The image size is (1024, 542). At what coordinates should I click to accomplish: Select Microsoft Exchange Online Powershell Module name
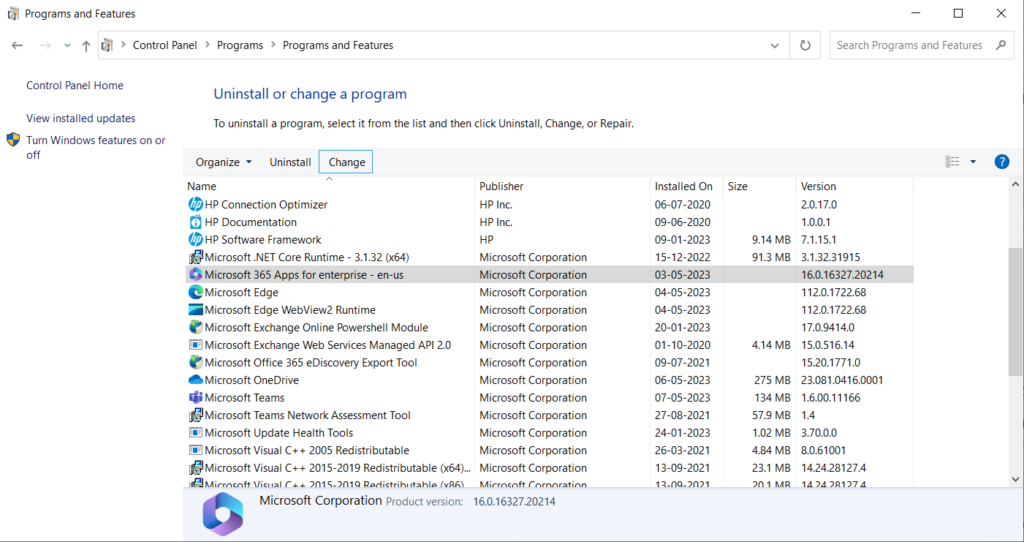(x=316, y=328)
